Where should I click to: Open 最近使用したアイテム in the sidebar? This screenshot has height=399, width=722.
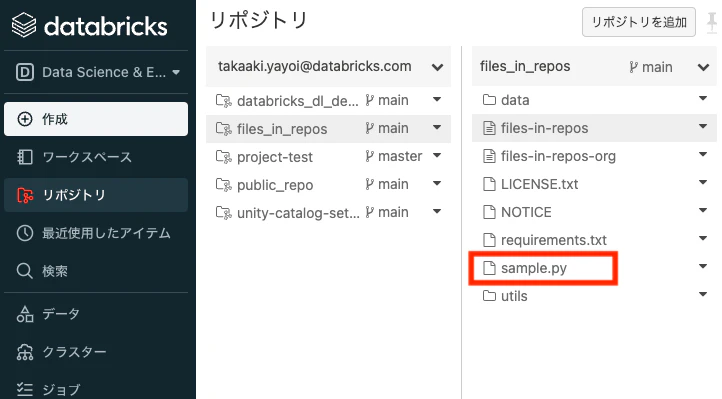coord(96,233)
